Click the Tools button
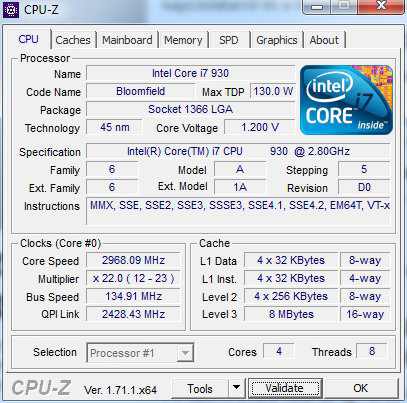This screenshot has height=403, width=407. pos(200,388)
